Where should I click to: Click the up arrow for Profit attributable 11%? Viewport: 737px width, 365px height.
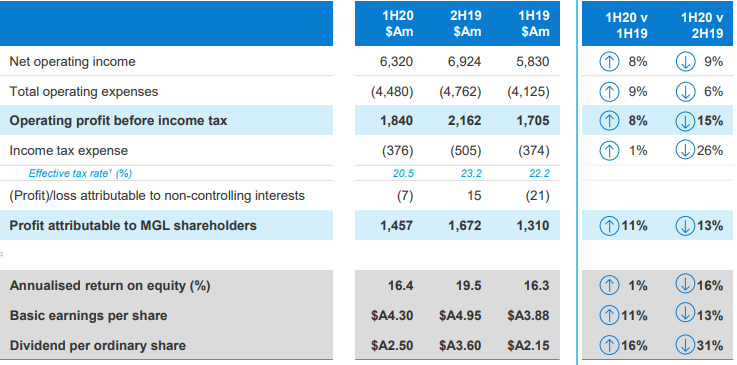tap(609, 226)
